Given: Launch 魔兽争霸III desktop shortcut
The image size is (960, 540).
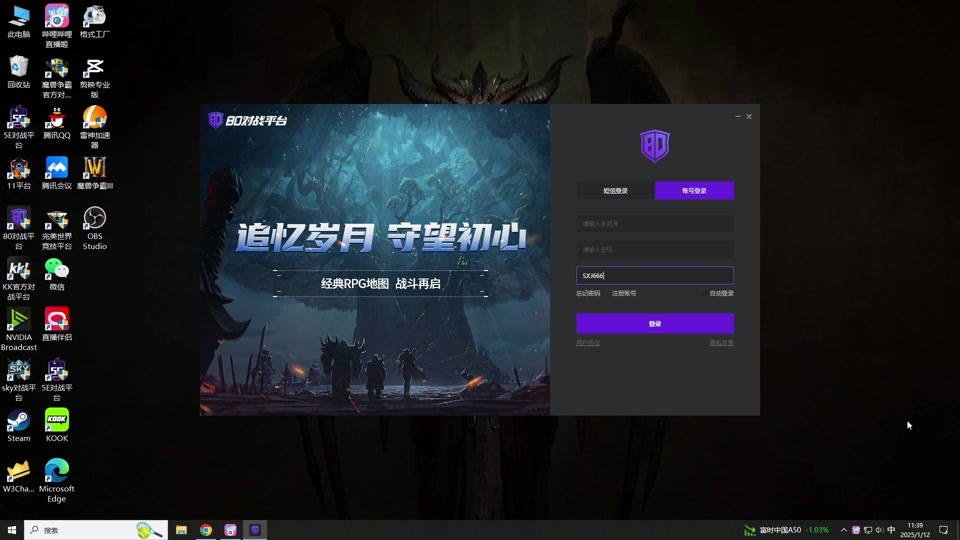Looking at the screenshot, I should 94,173.
